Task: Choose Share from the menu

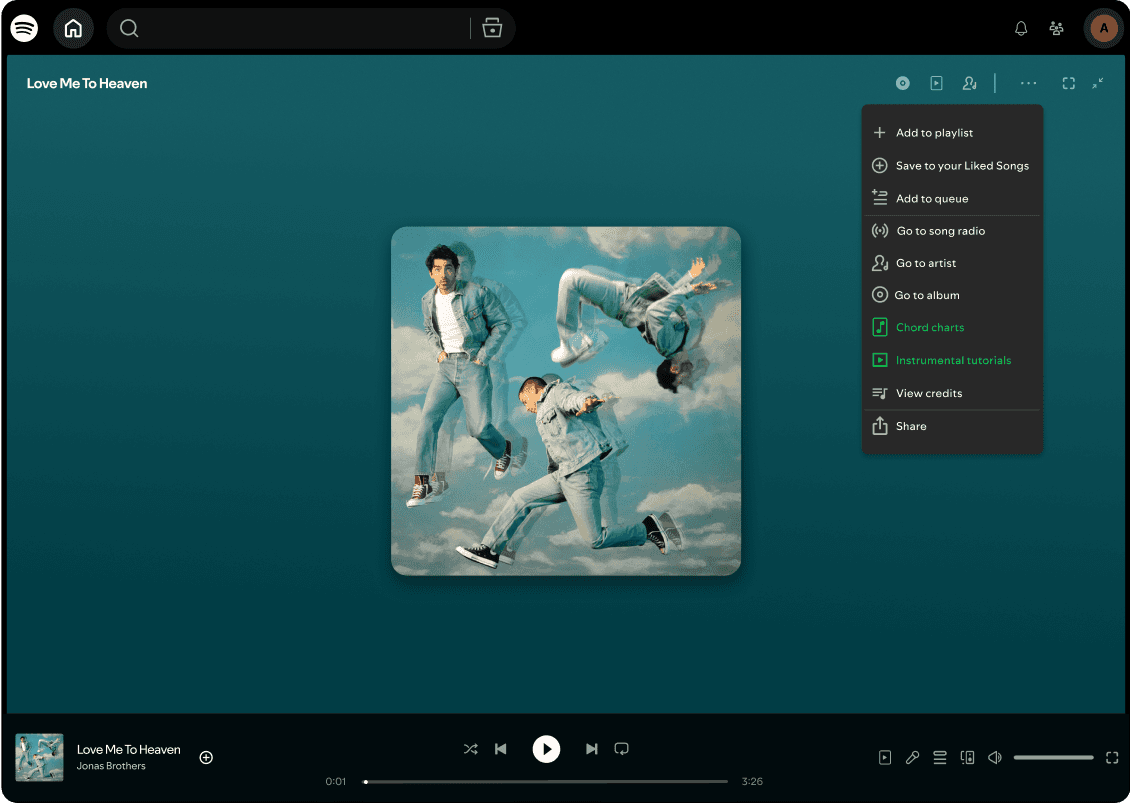Action: [x=952, y=426]
